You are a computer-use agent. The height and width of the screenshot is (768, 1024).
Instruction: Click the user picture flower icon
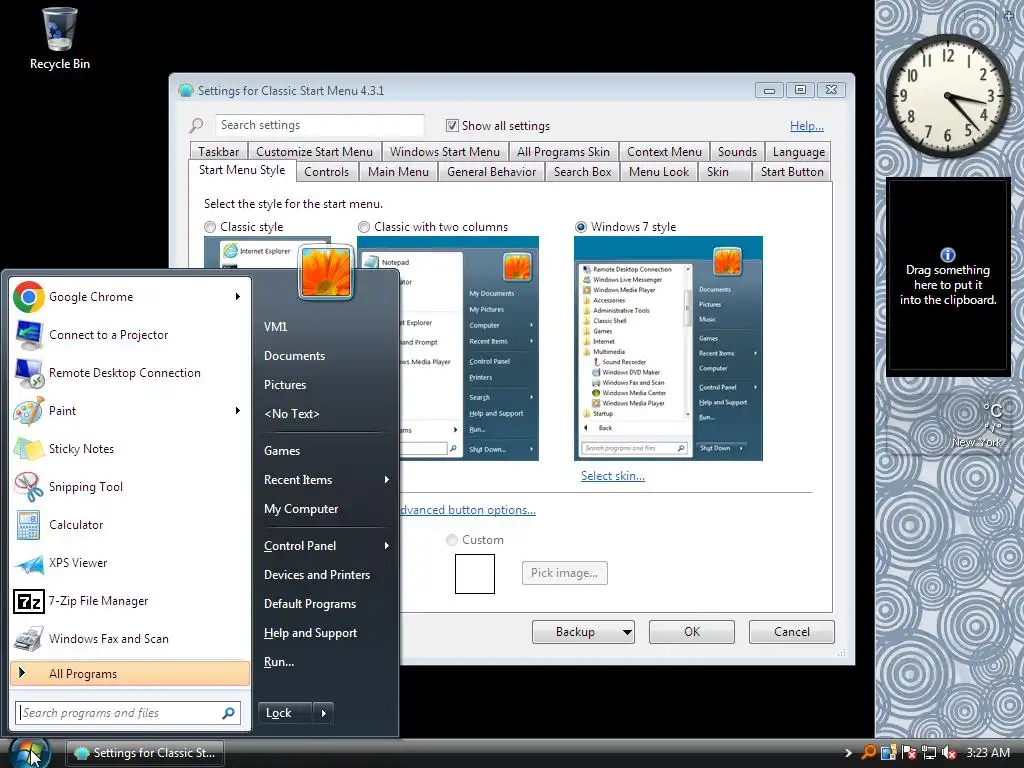[x=326, y=272]
